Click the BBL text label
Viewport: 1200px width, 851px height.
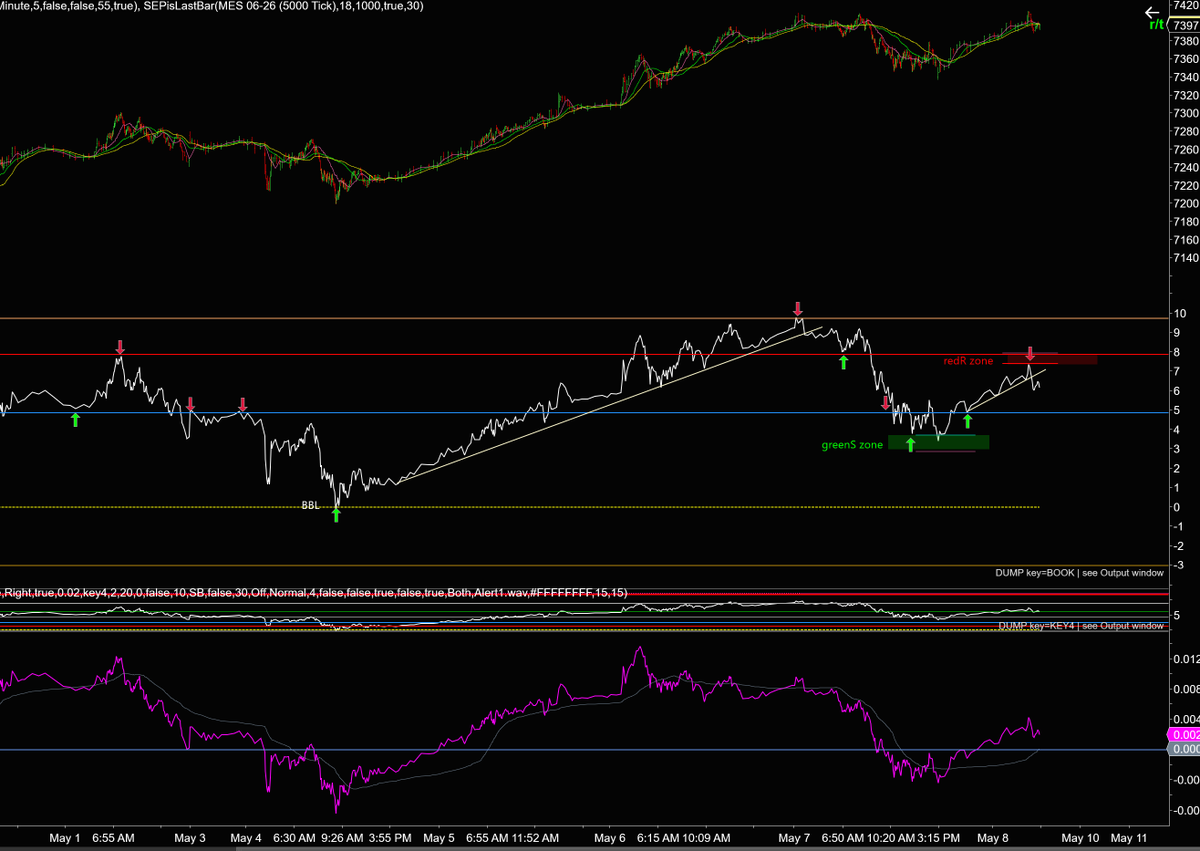click(311, 506)
